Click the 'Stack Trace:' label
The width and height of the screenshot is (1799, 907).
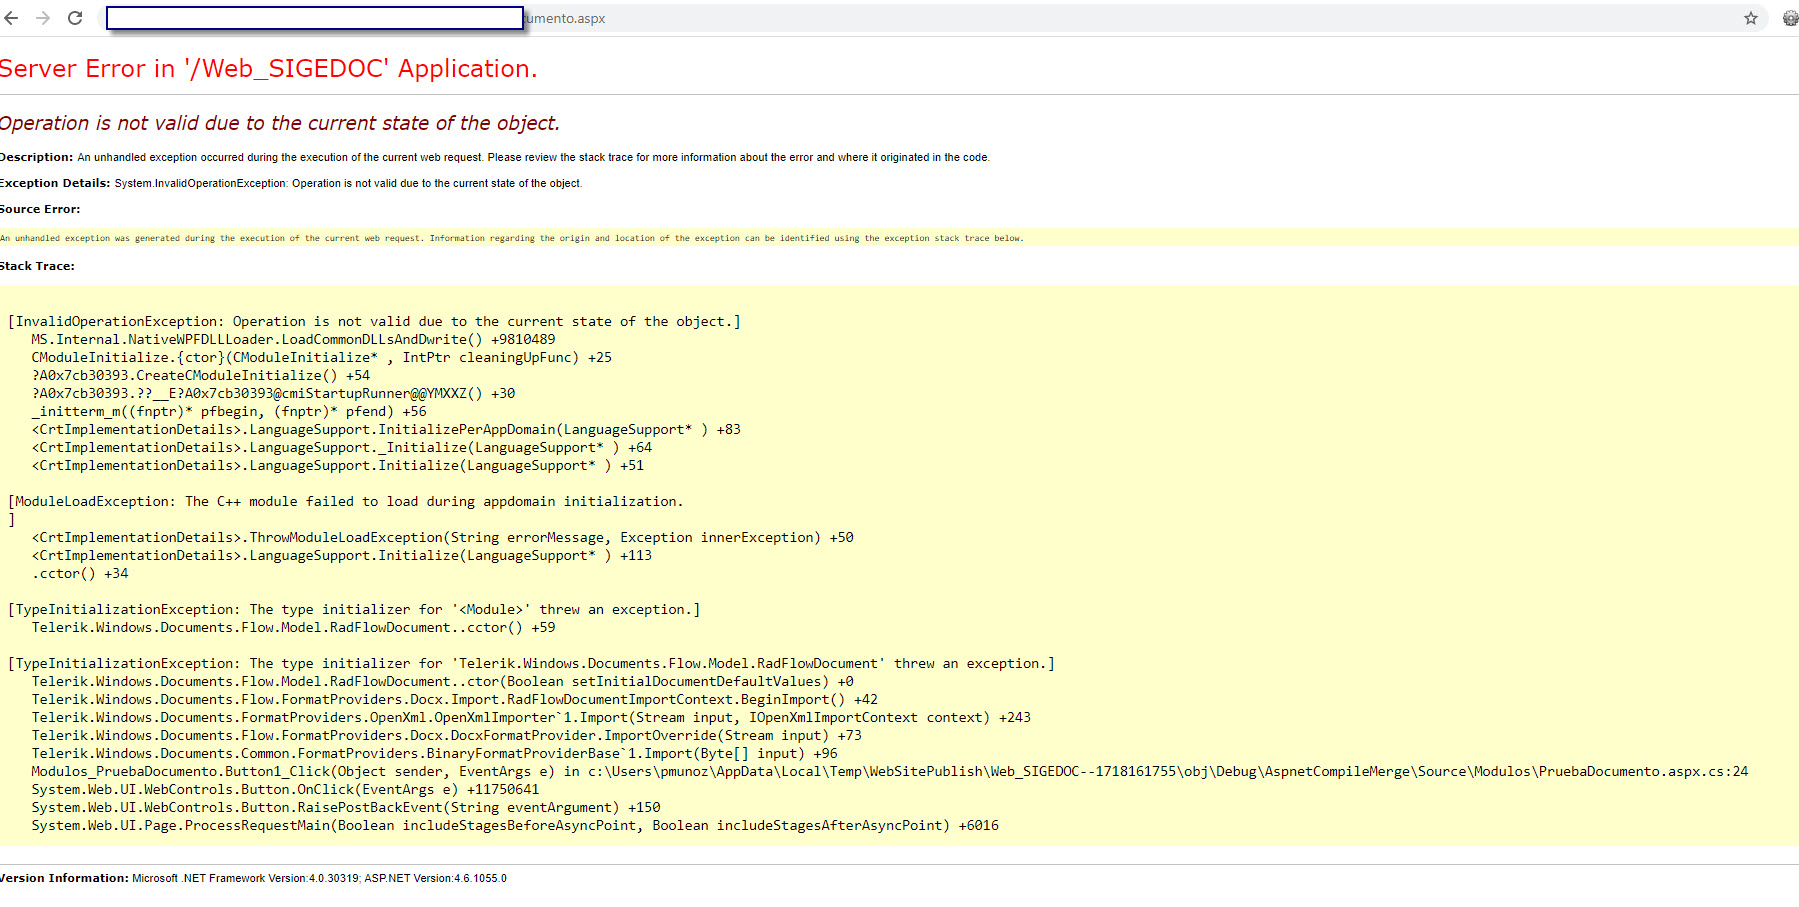coord(37,266)
